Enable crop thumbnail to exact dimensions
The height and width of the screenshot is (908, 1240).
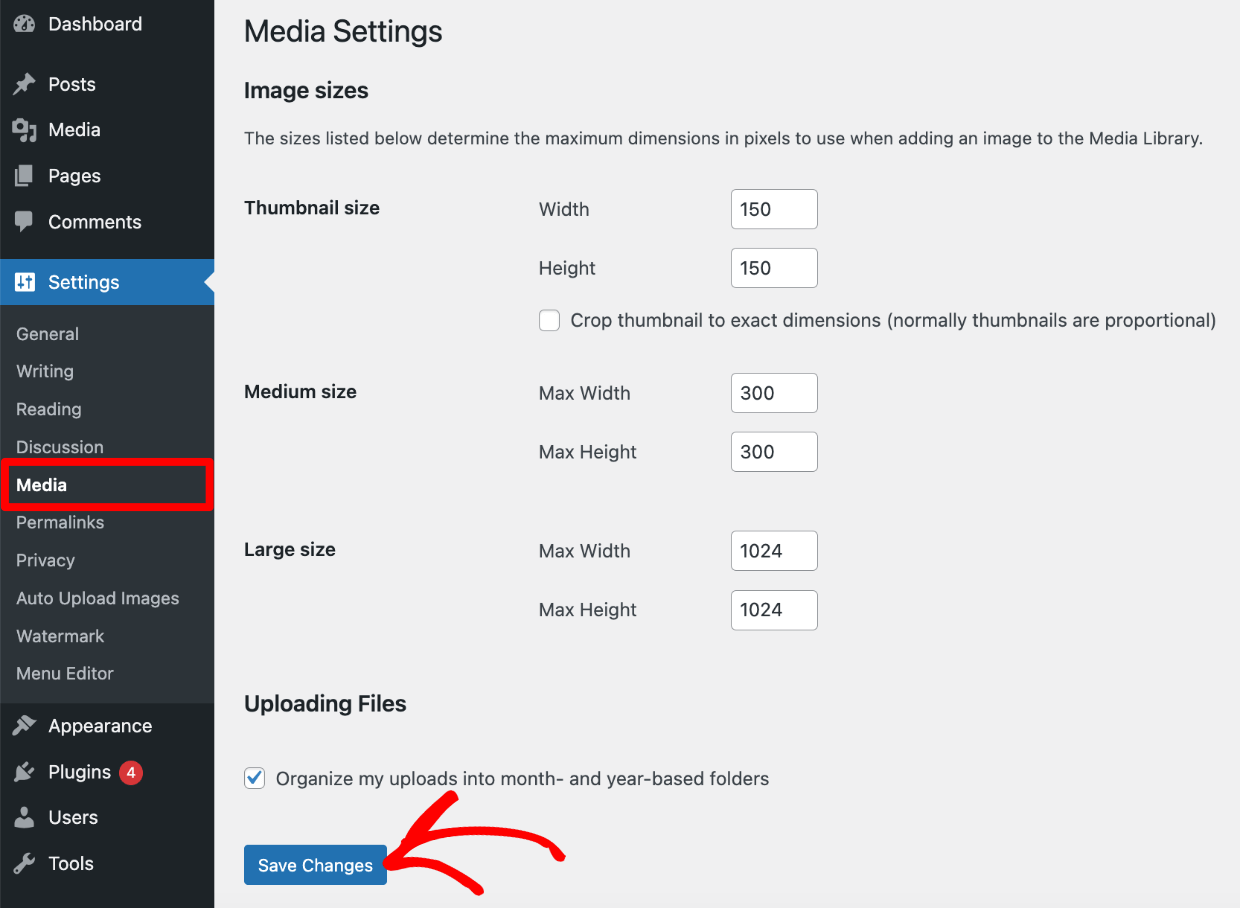[549, 320]
